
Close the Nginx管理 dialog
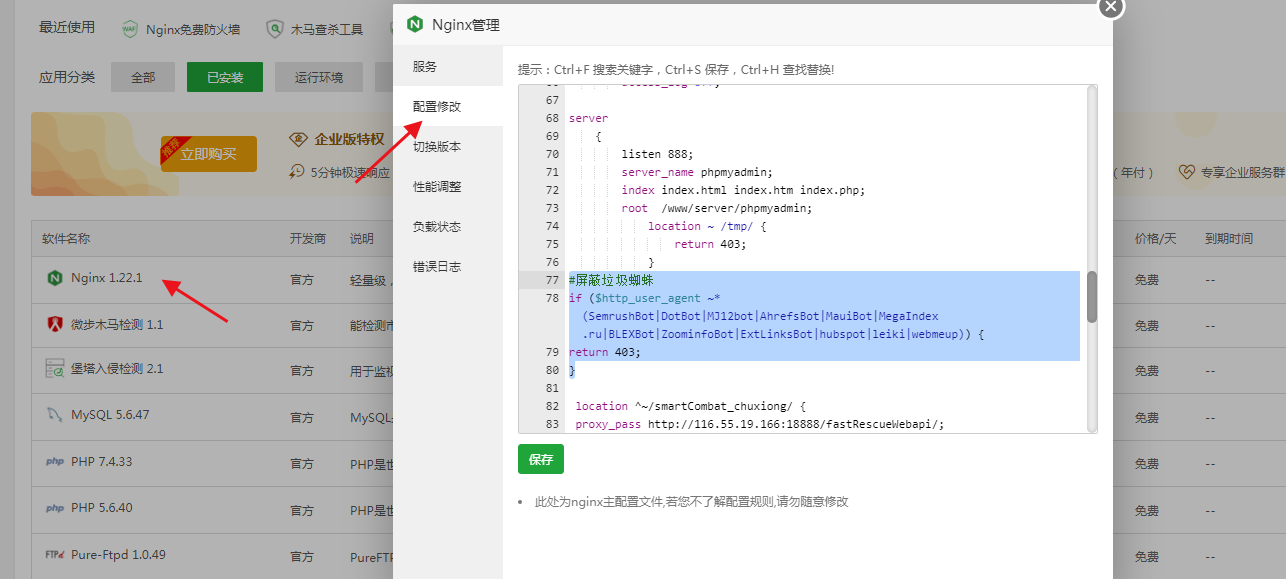(x=1111, y=6)
